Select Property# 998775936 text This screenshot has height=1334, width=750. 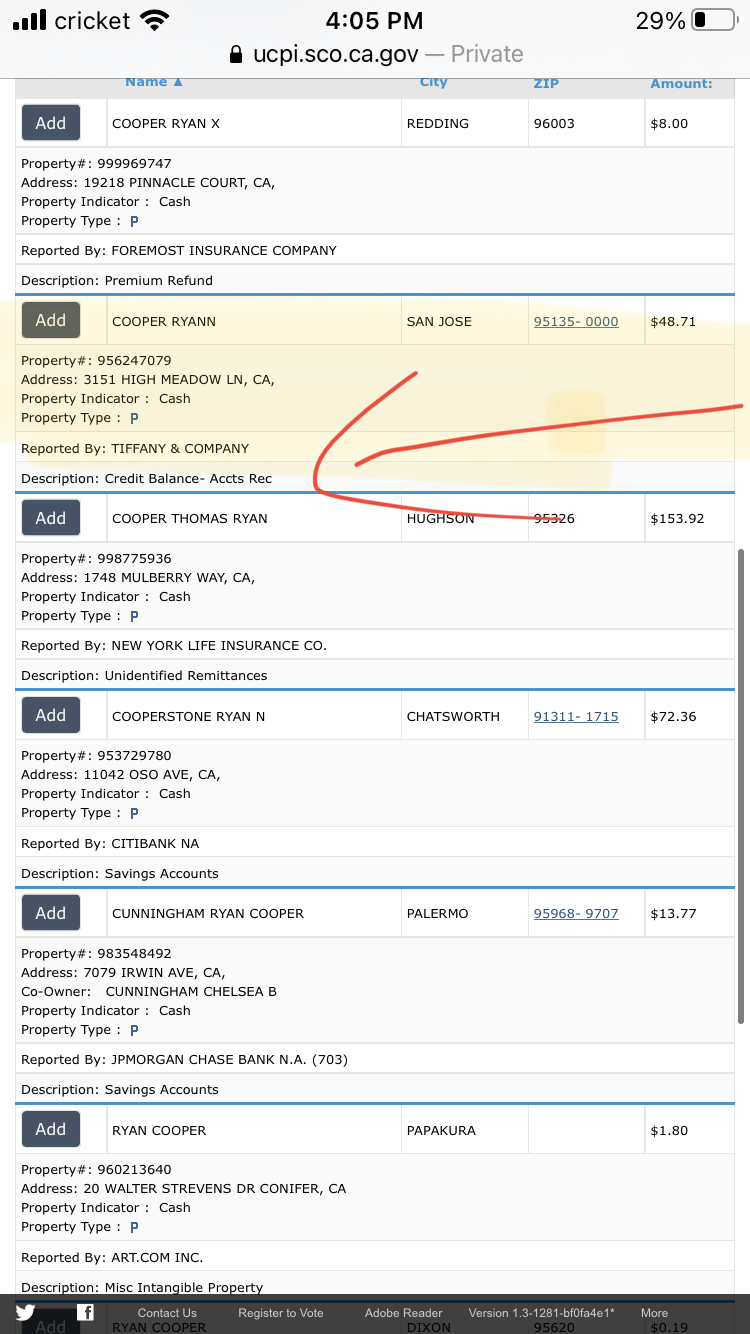(96, 558)
